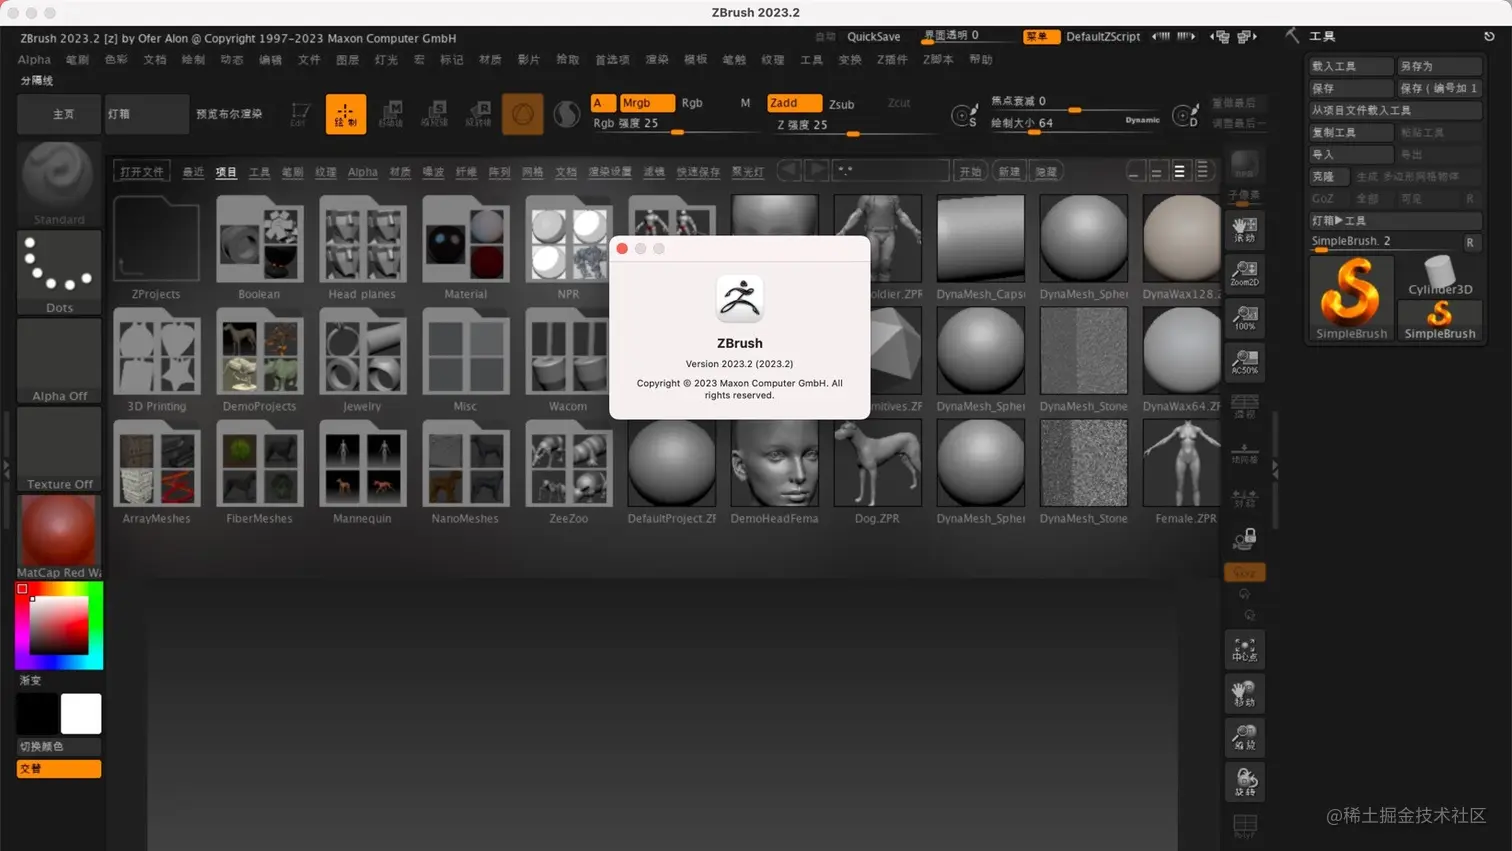Switch to the 快速保存 lightbox tab
The height and width of the screenshot is (851, 1512).
(x=698, y=172)
